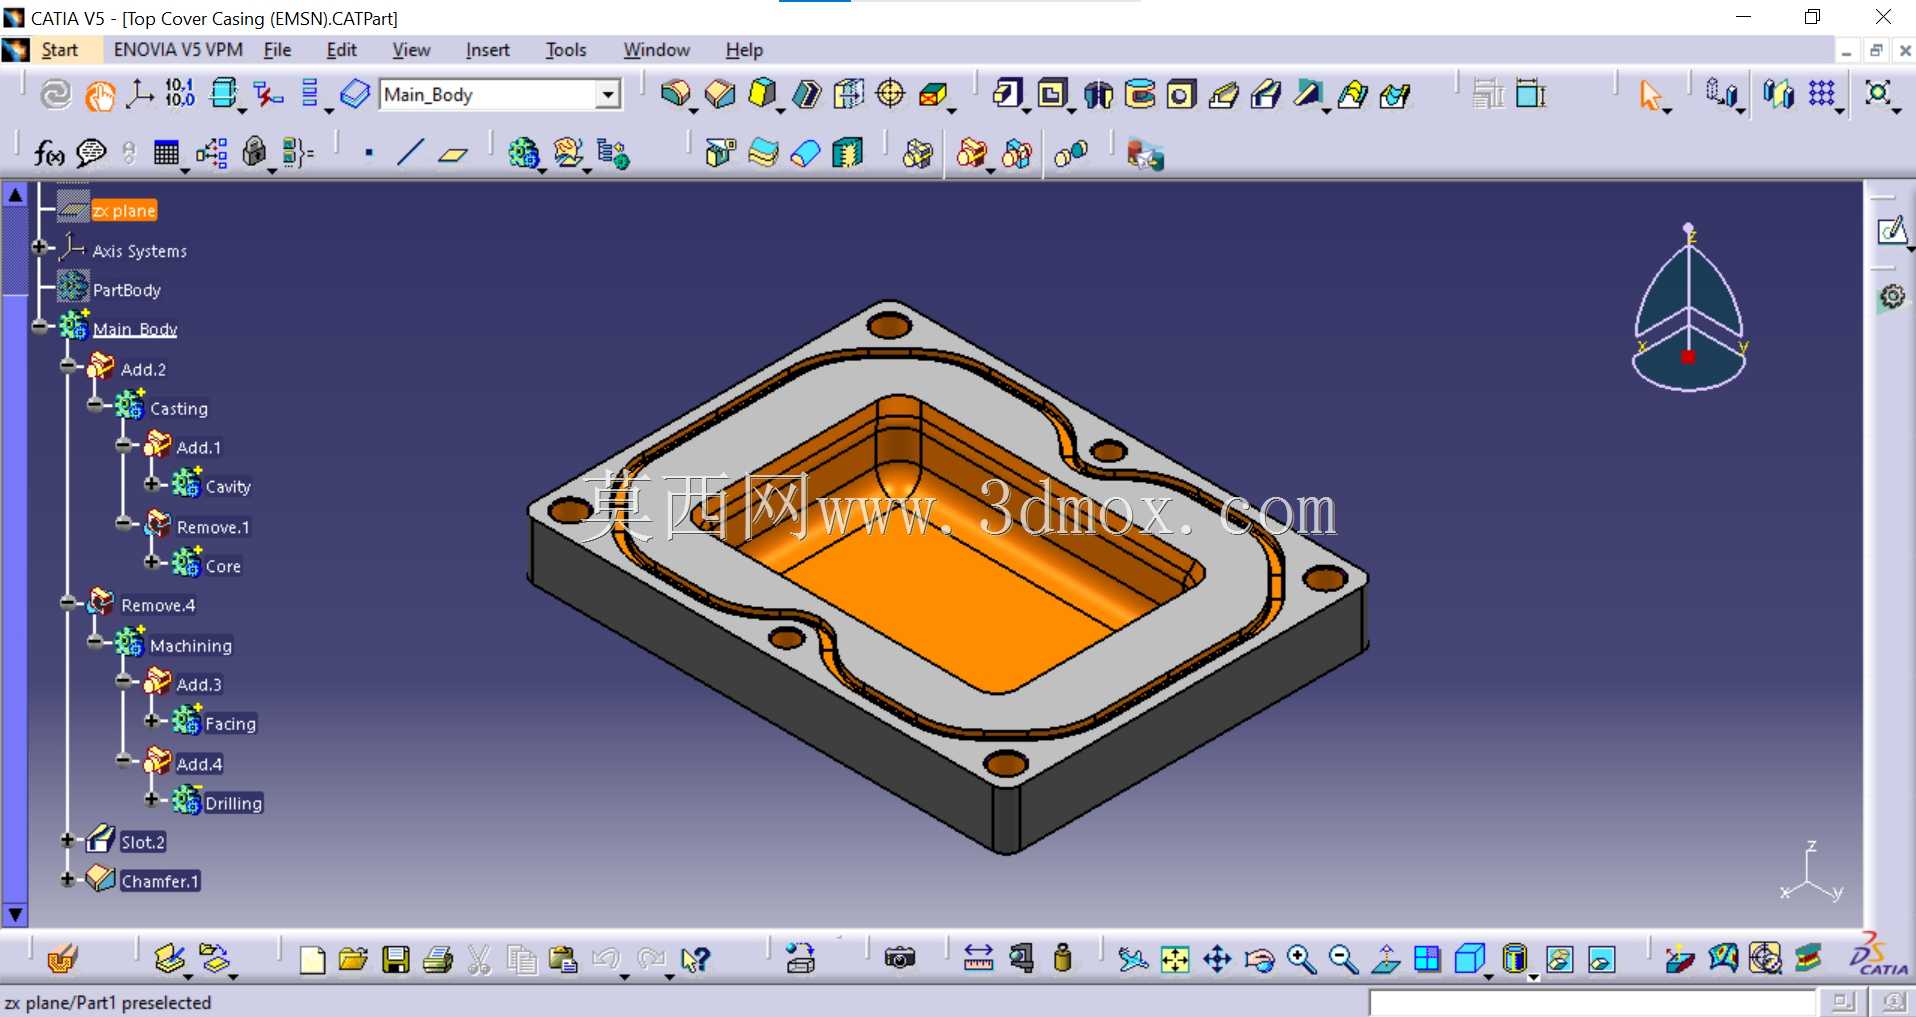Select the PartBody tree item
Viewport: 1916px width, 1017px height.
point(126,290)
